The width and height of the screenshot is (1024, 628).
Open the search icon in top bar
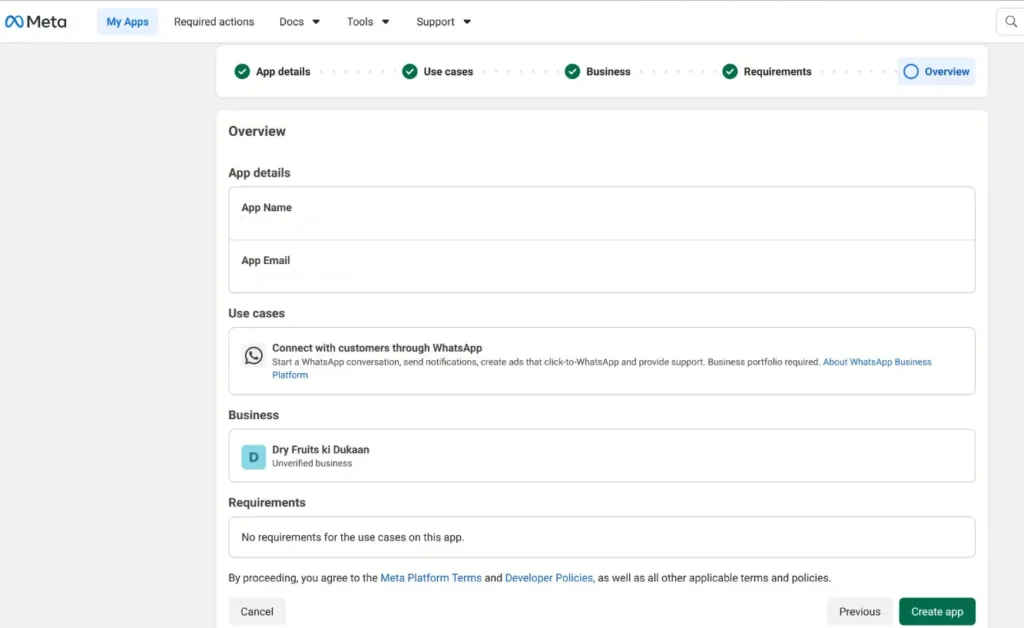click(1010, 22)
